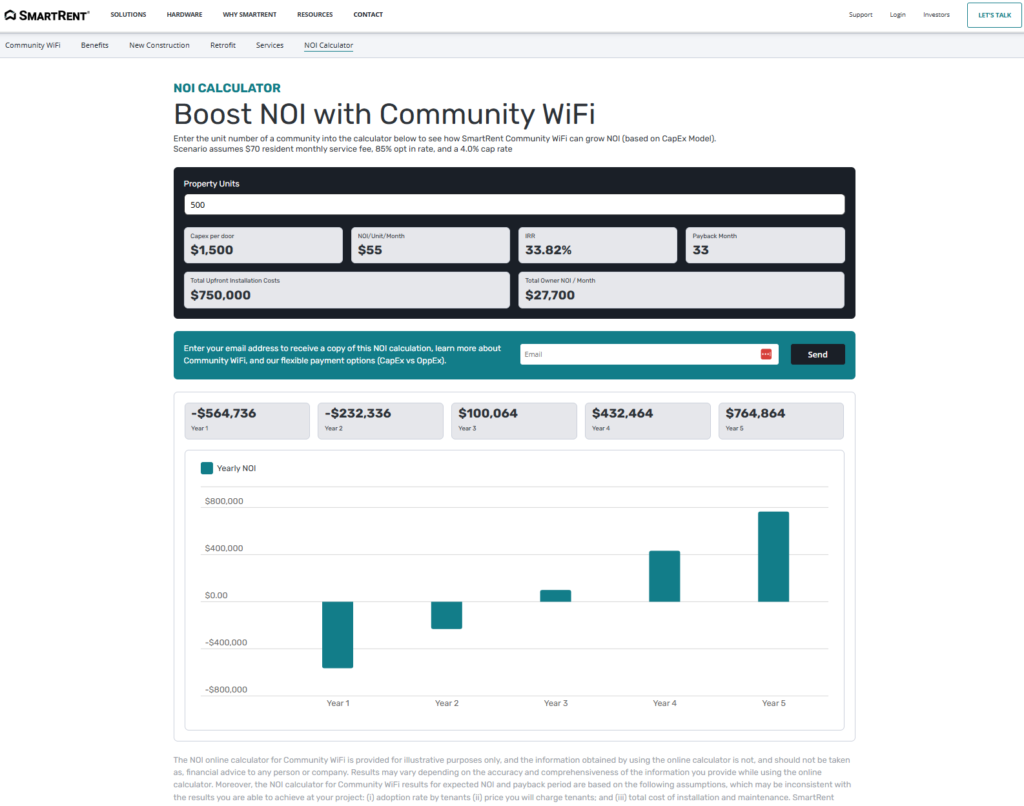Click the Send button
This screenshot has height=806, width=1024.
pyautogui.click(x=816, y=353)
